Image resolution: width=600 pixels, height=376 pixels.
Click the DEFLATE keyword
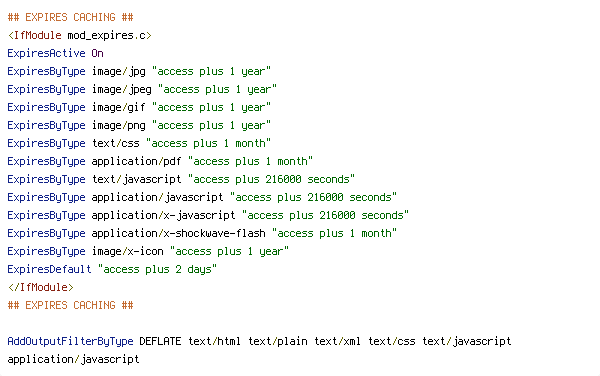160,341
